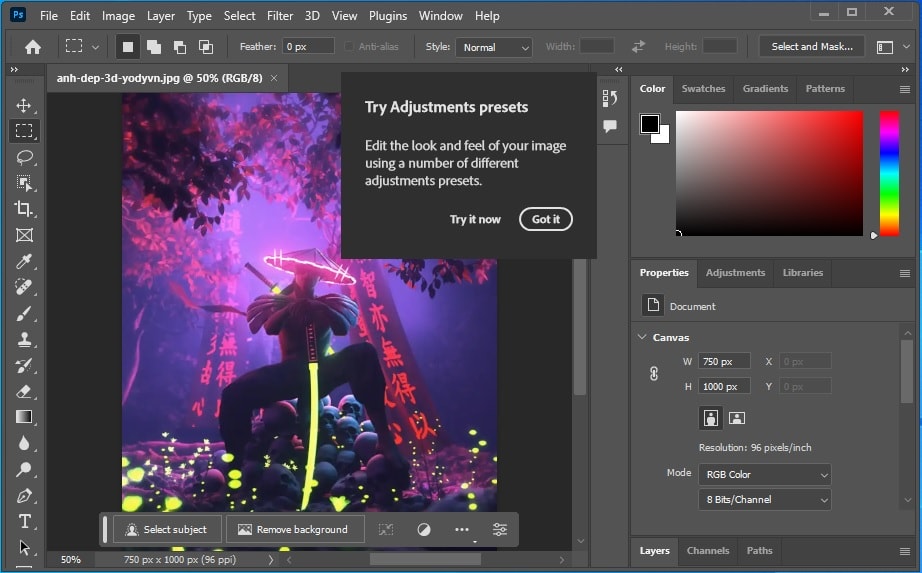Click Try it now link
The height and width of the screenshot is (573, 922).
475,219
